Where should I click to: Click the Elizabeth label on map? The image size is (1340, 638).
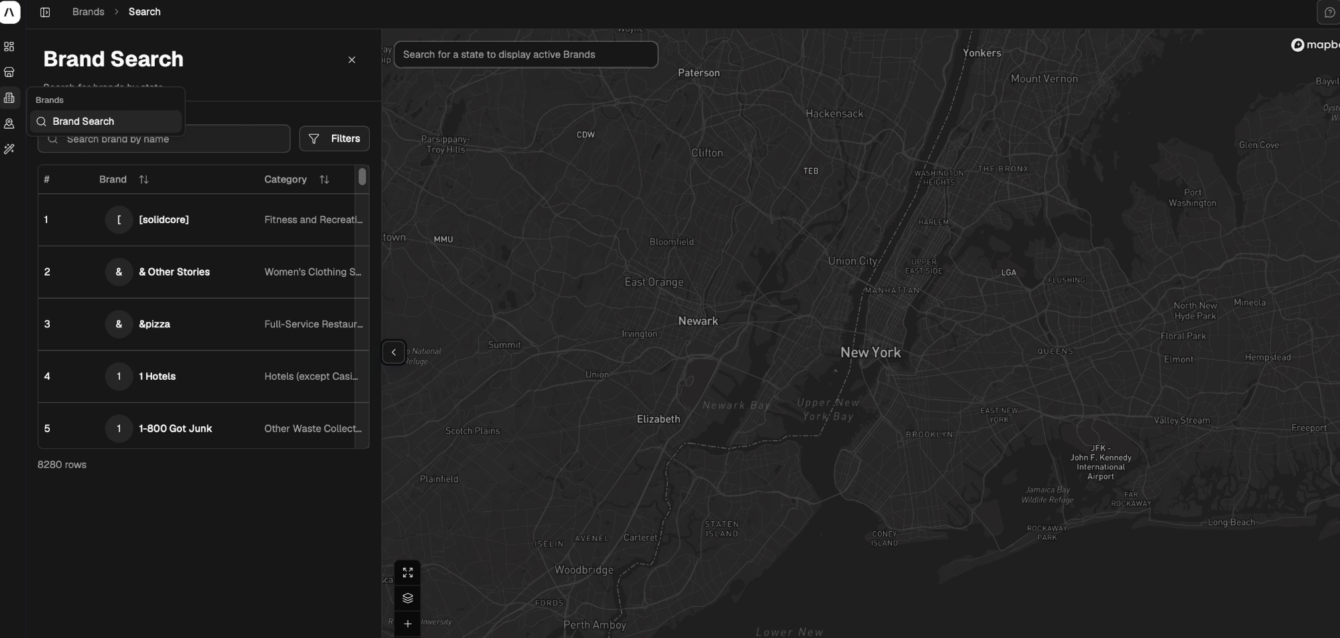tap(658, 419)
